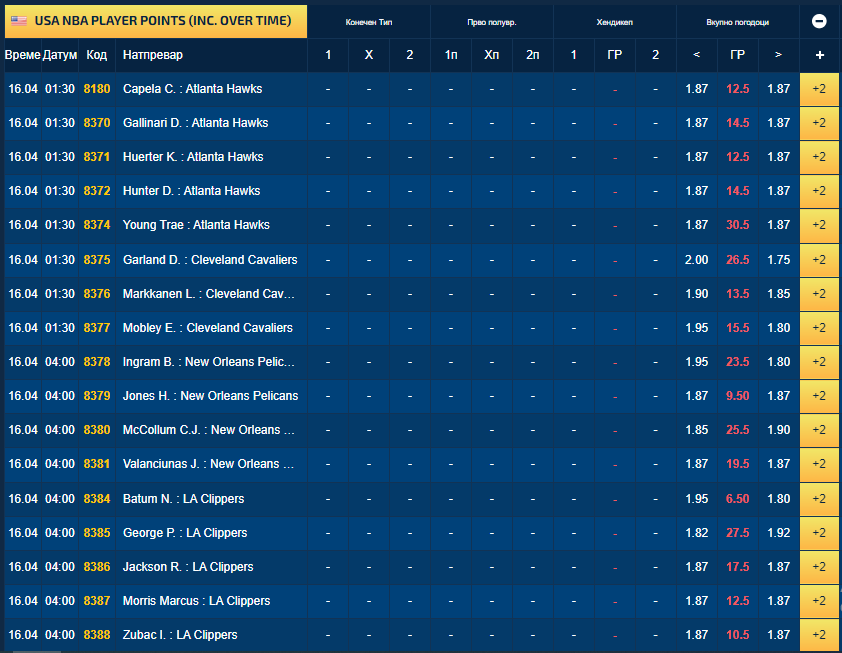
Task: Click the Код column header
Action: click(x=97, y=55)
